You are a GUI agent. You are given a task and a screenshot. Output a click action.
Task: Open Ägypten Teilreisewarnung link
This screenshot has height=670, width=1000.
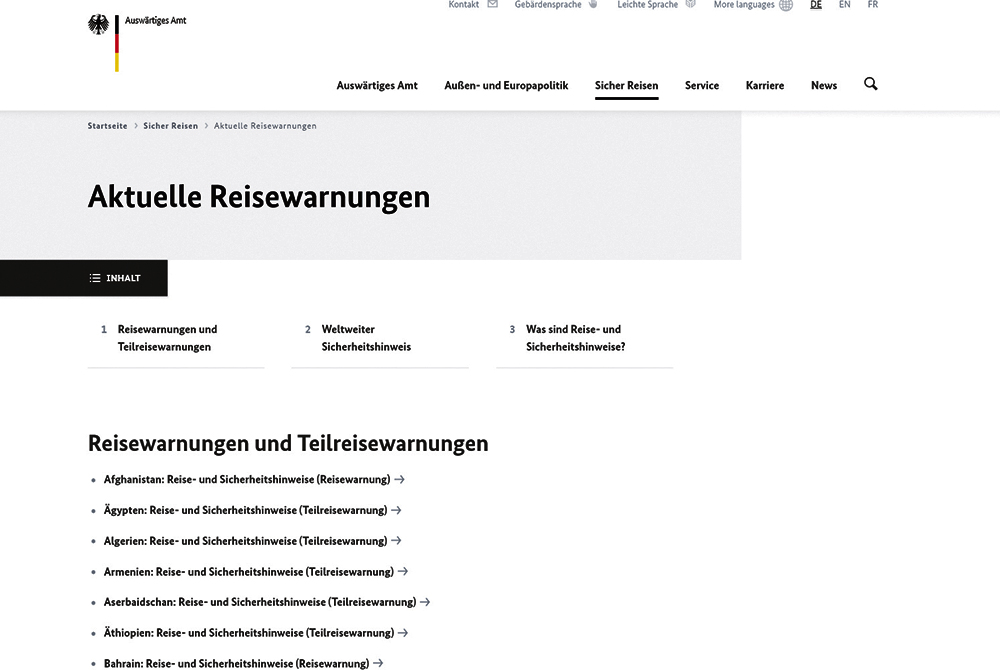click(x=245, y=510)
